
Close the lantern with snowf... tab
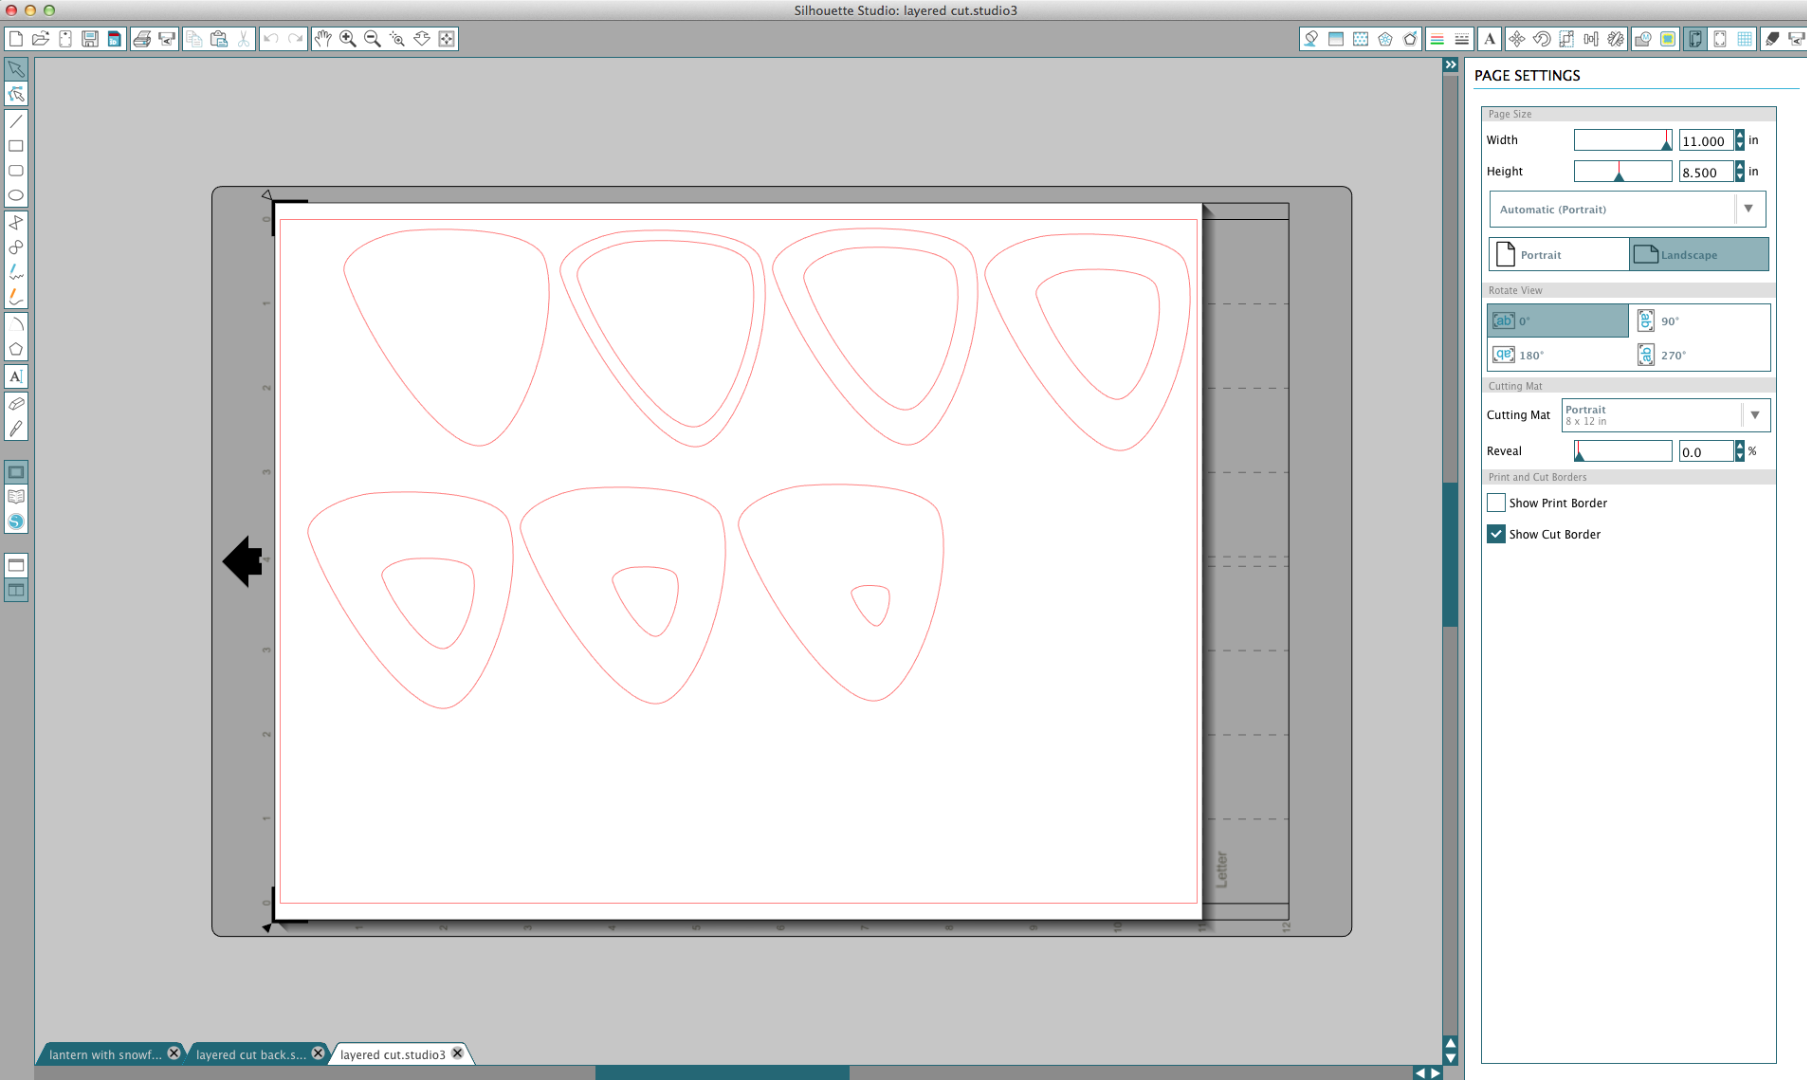(174, 1053)
